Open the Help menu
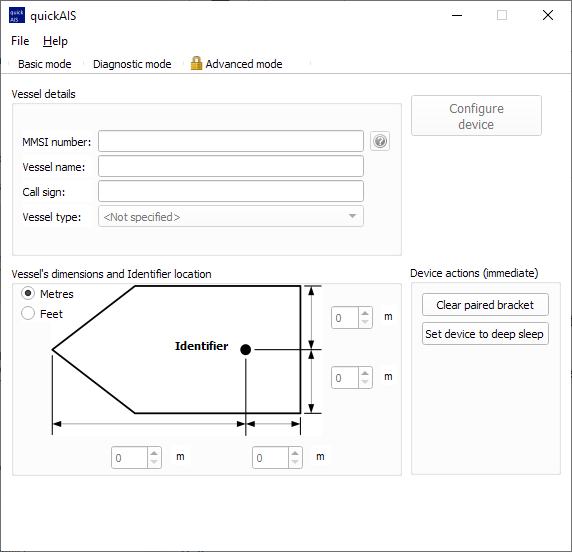572x552 pixels. click(55, 41)
